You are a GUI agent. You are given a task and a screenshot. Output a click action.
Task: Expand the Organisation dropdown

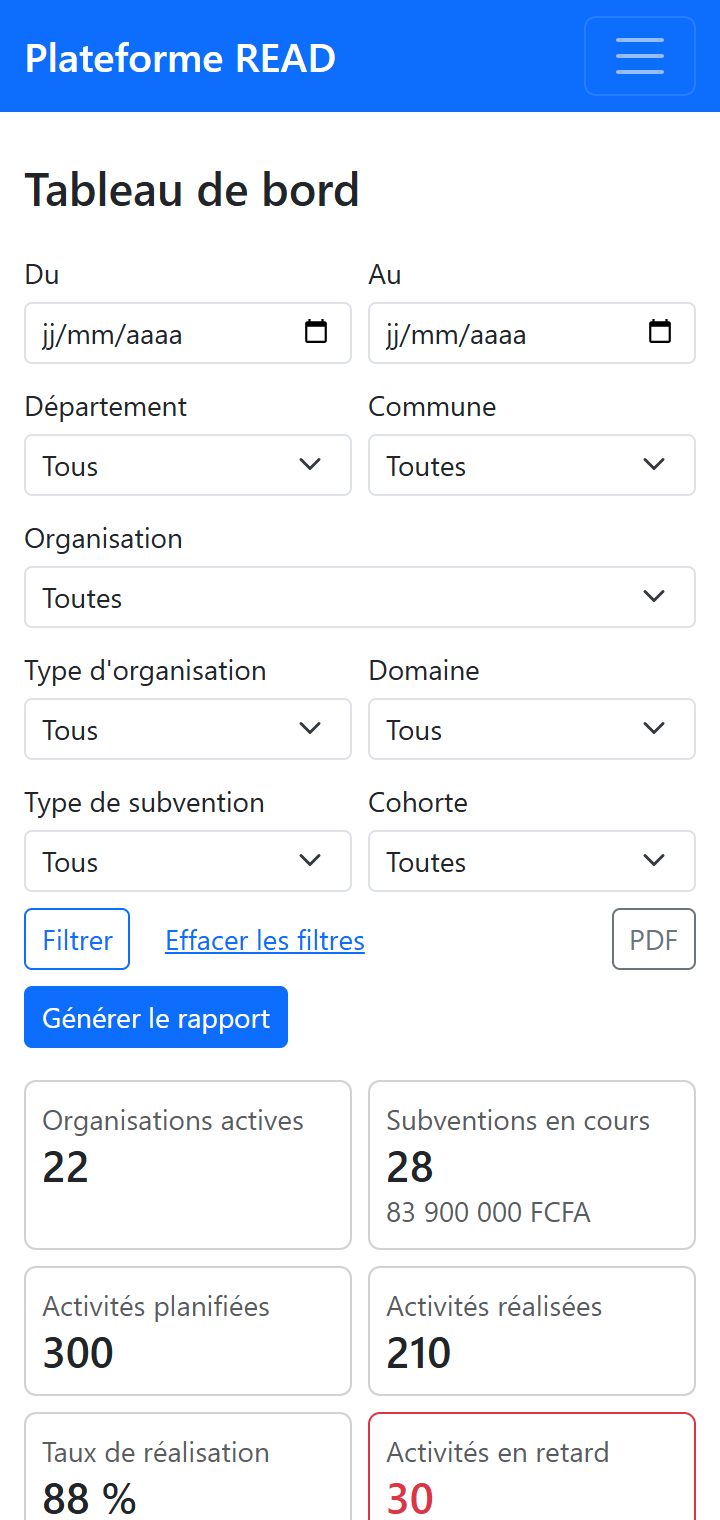tap(360, 597)
